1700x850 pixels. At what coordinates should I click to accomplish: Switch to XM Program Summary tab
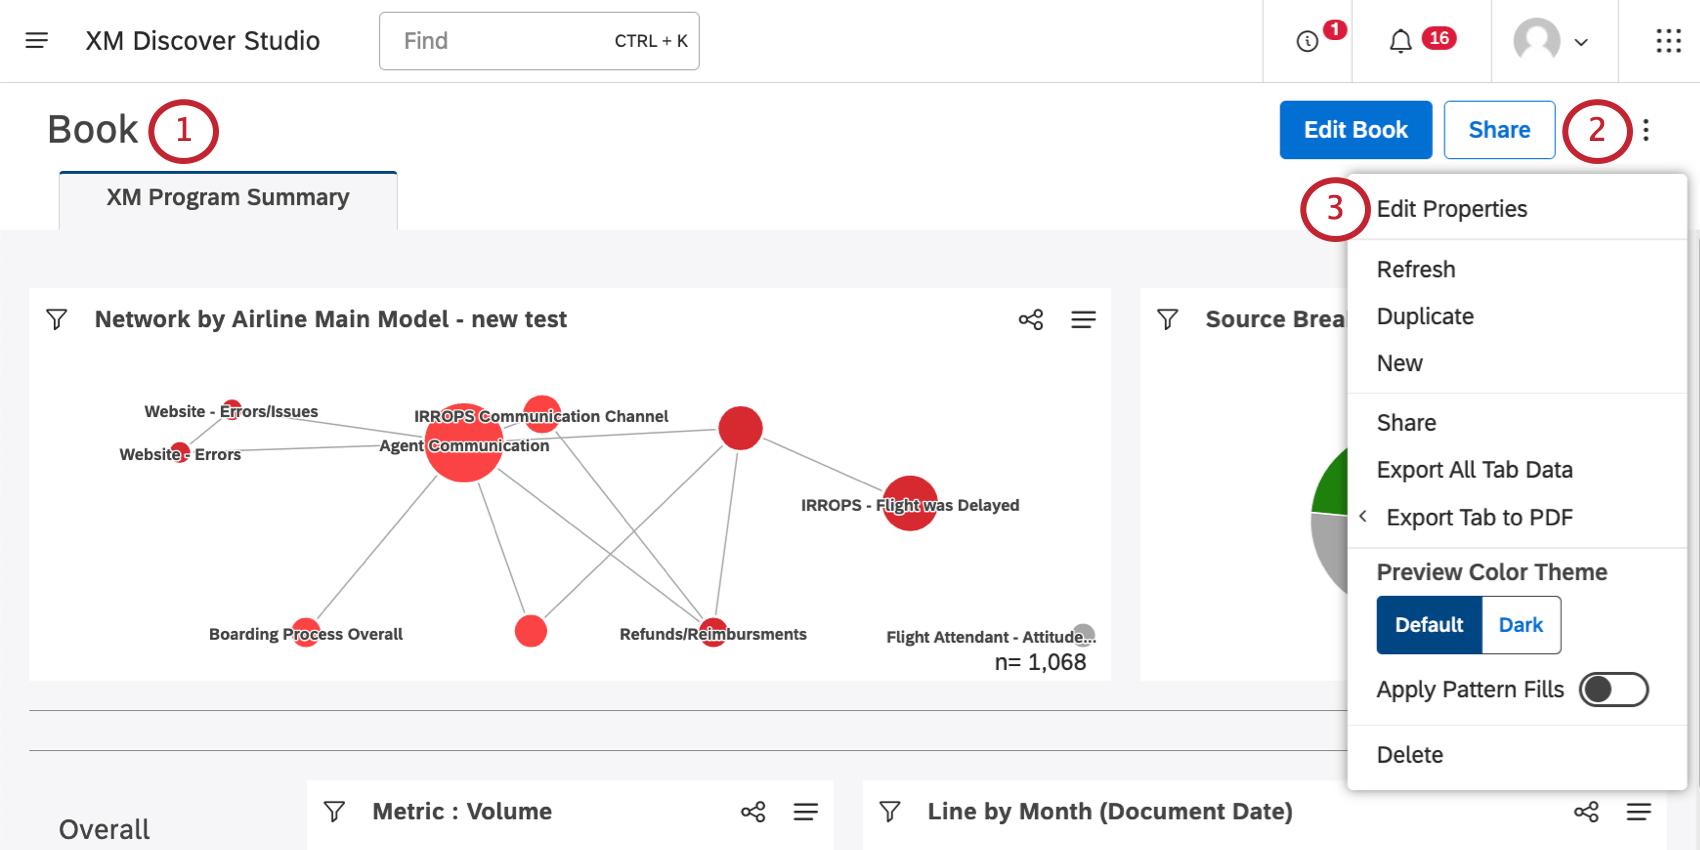(x=228, y=198)
